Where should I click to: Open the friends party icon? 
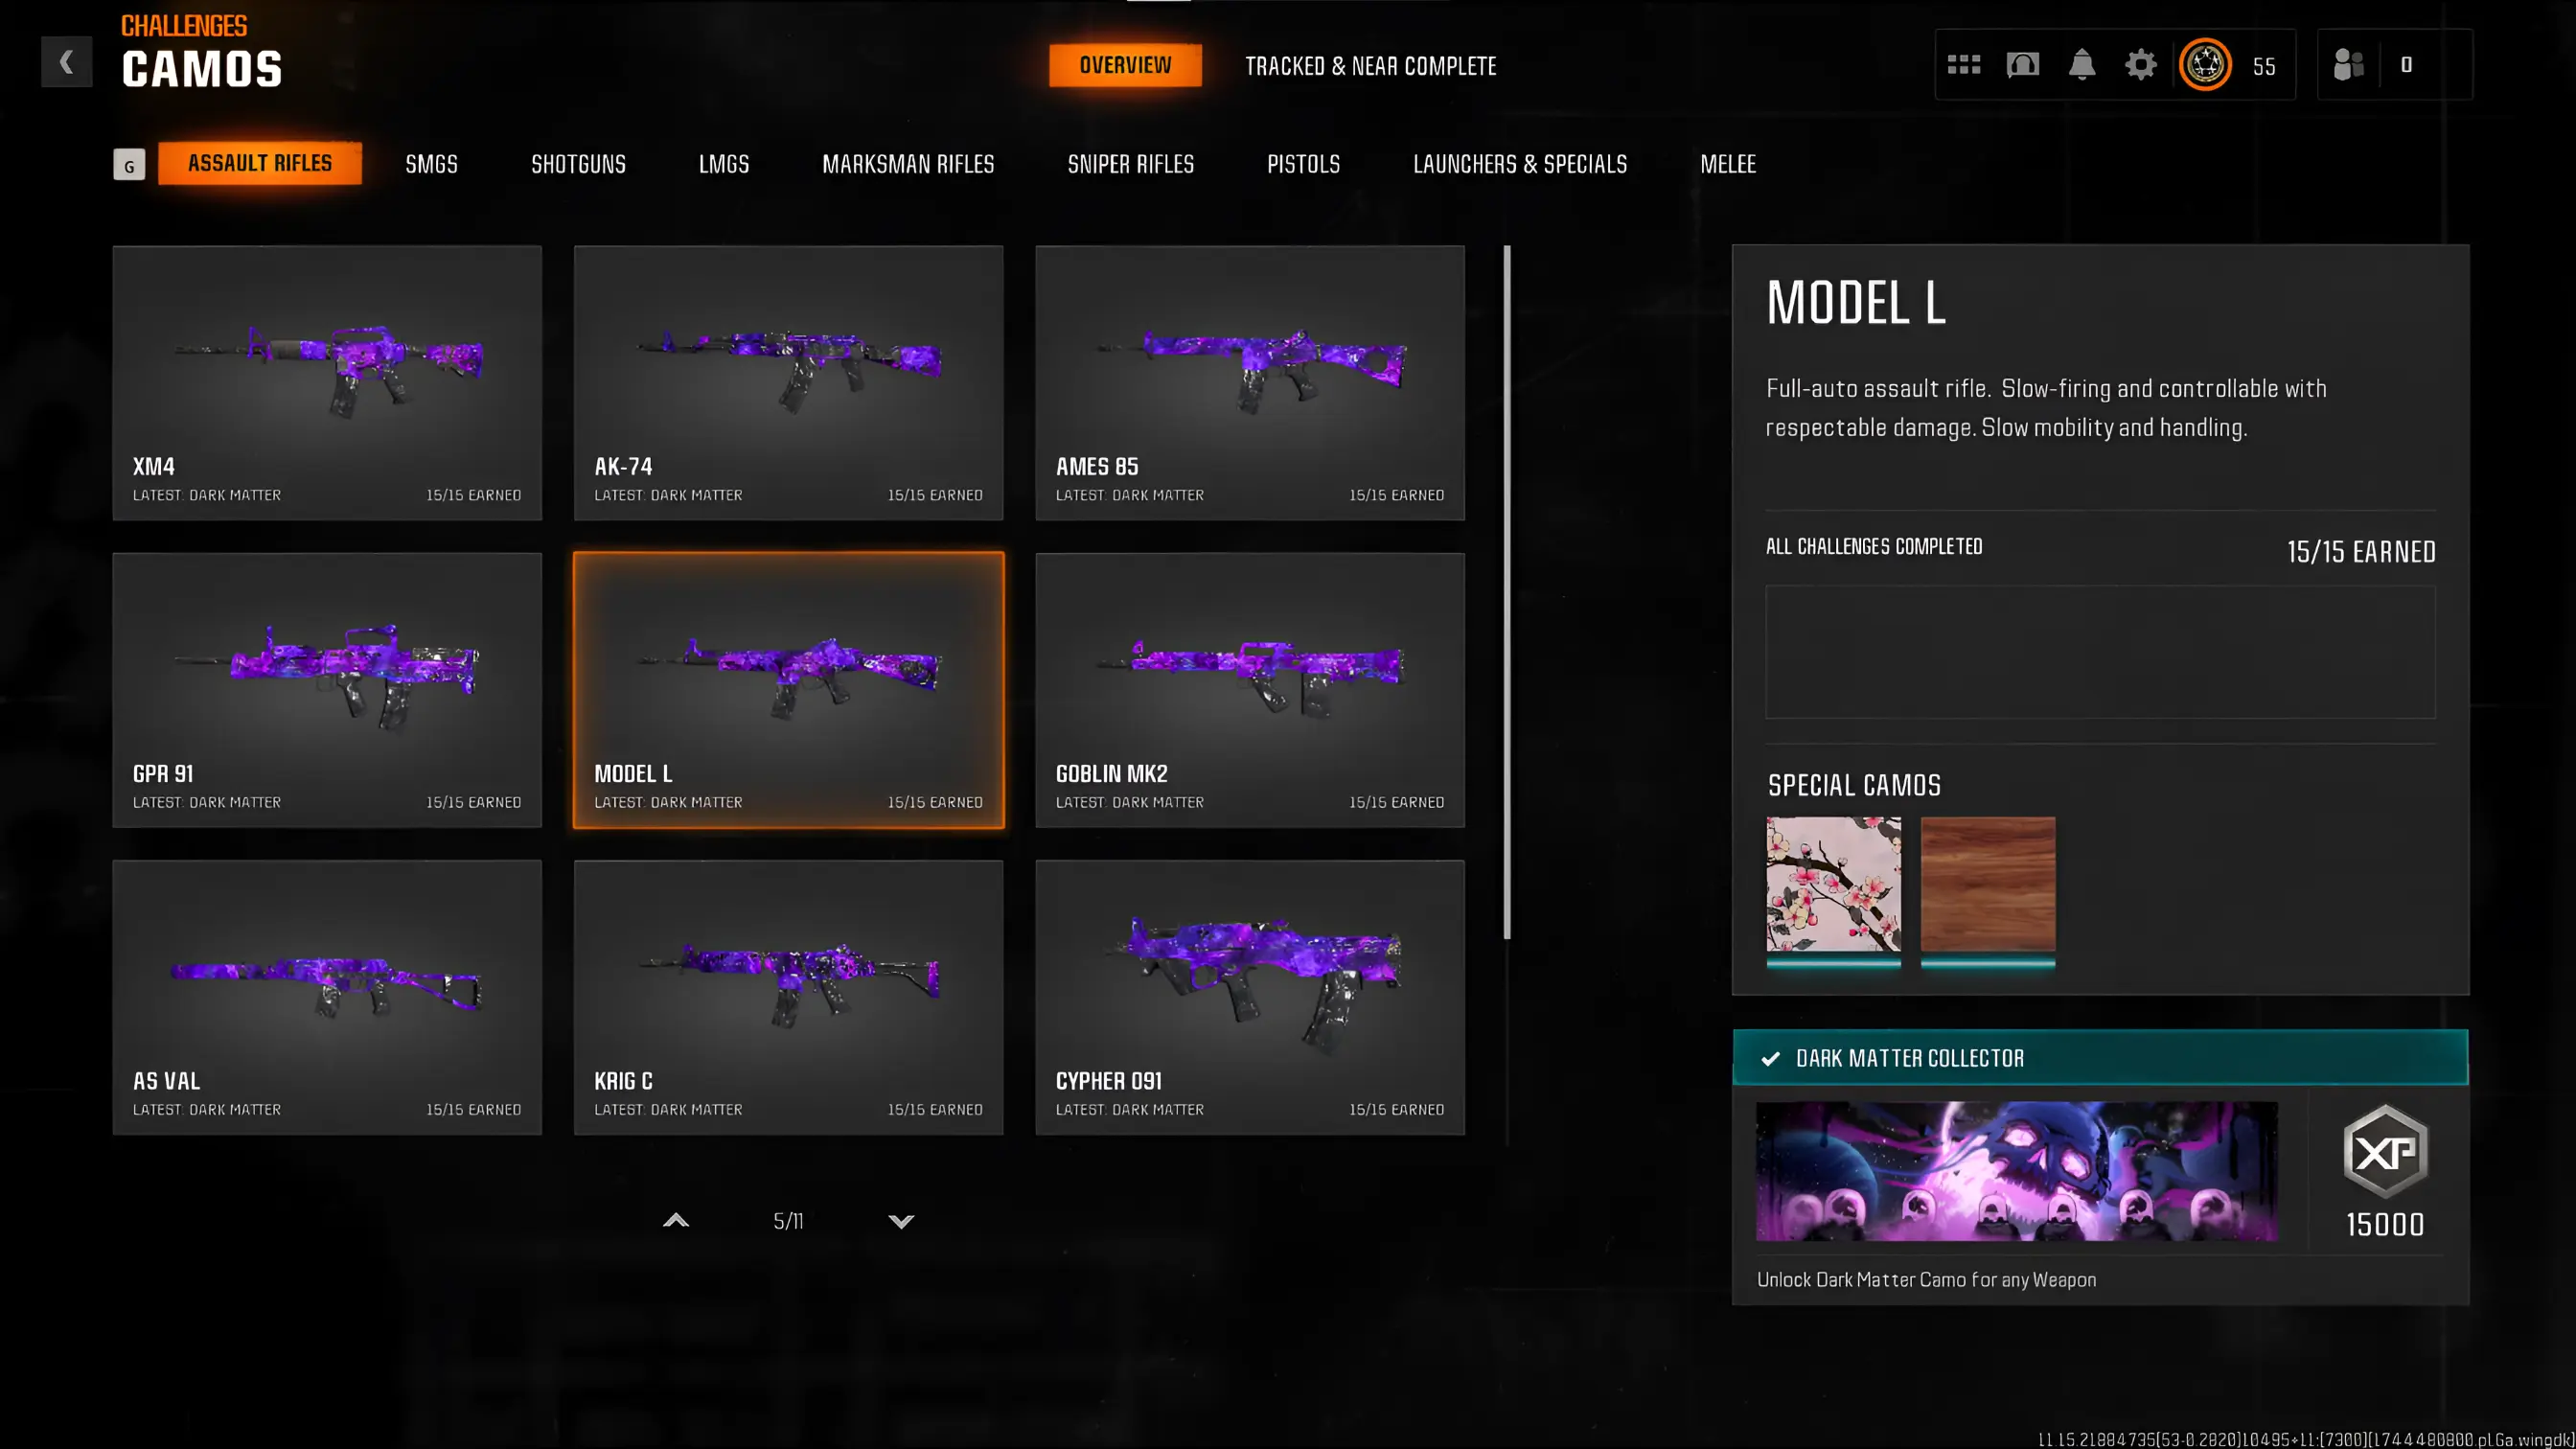(2347, 65)
